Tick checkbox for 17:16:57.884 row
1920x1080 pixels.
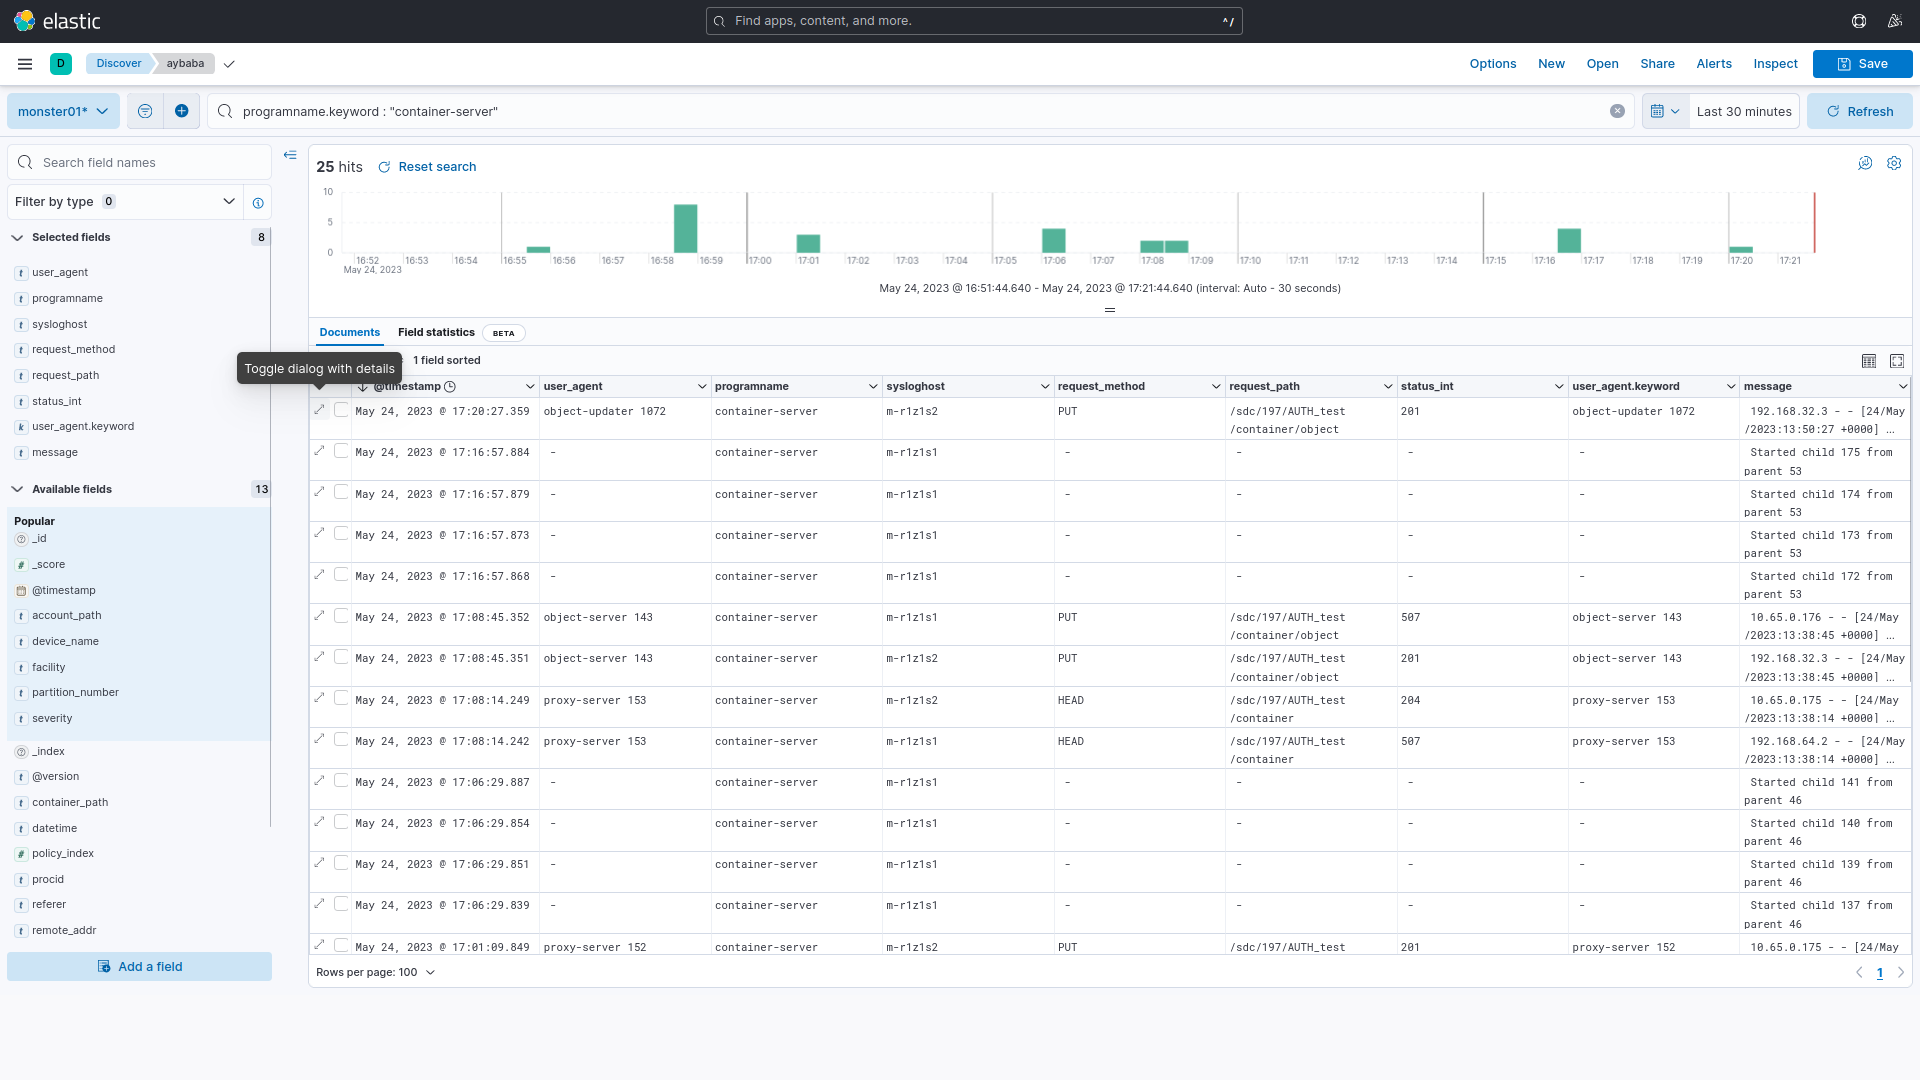(x=342, y=451)
